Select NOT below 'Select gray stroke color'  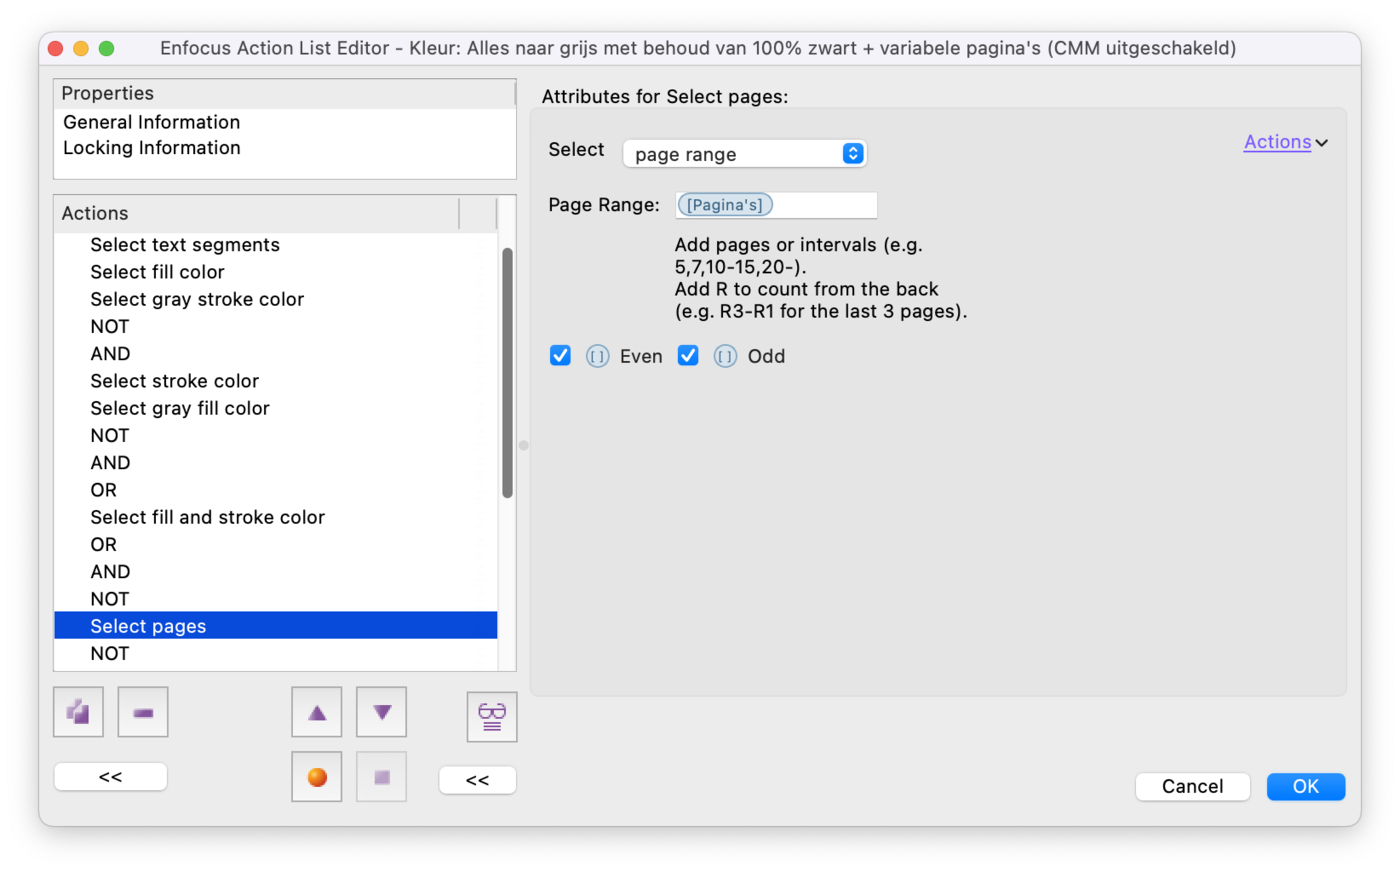pyautogui.click(x=276, y=326)
